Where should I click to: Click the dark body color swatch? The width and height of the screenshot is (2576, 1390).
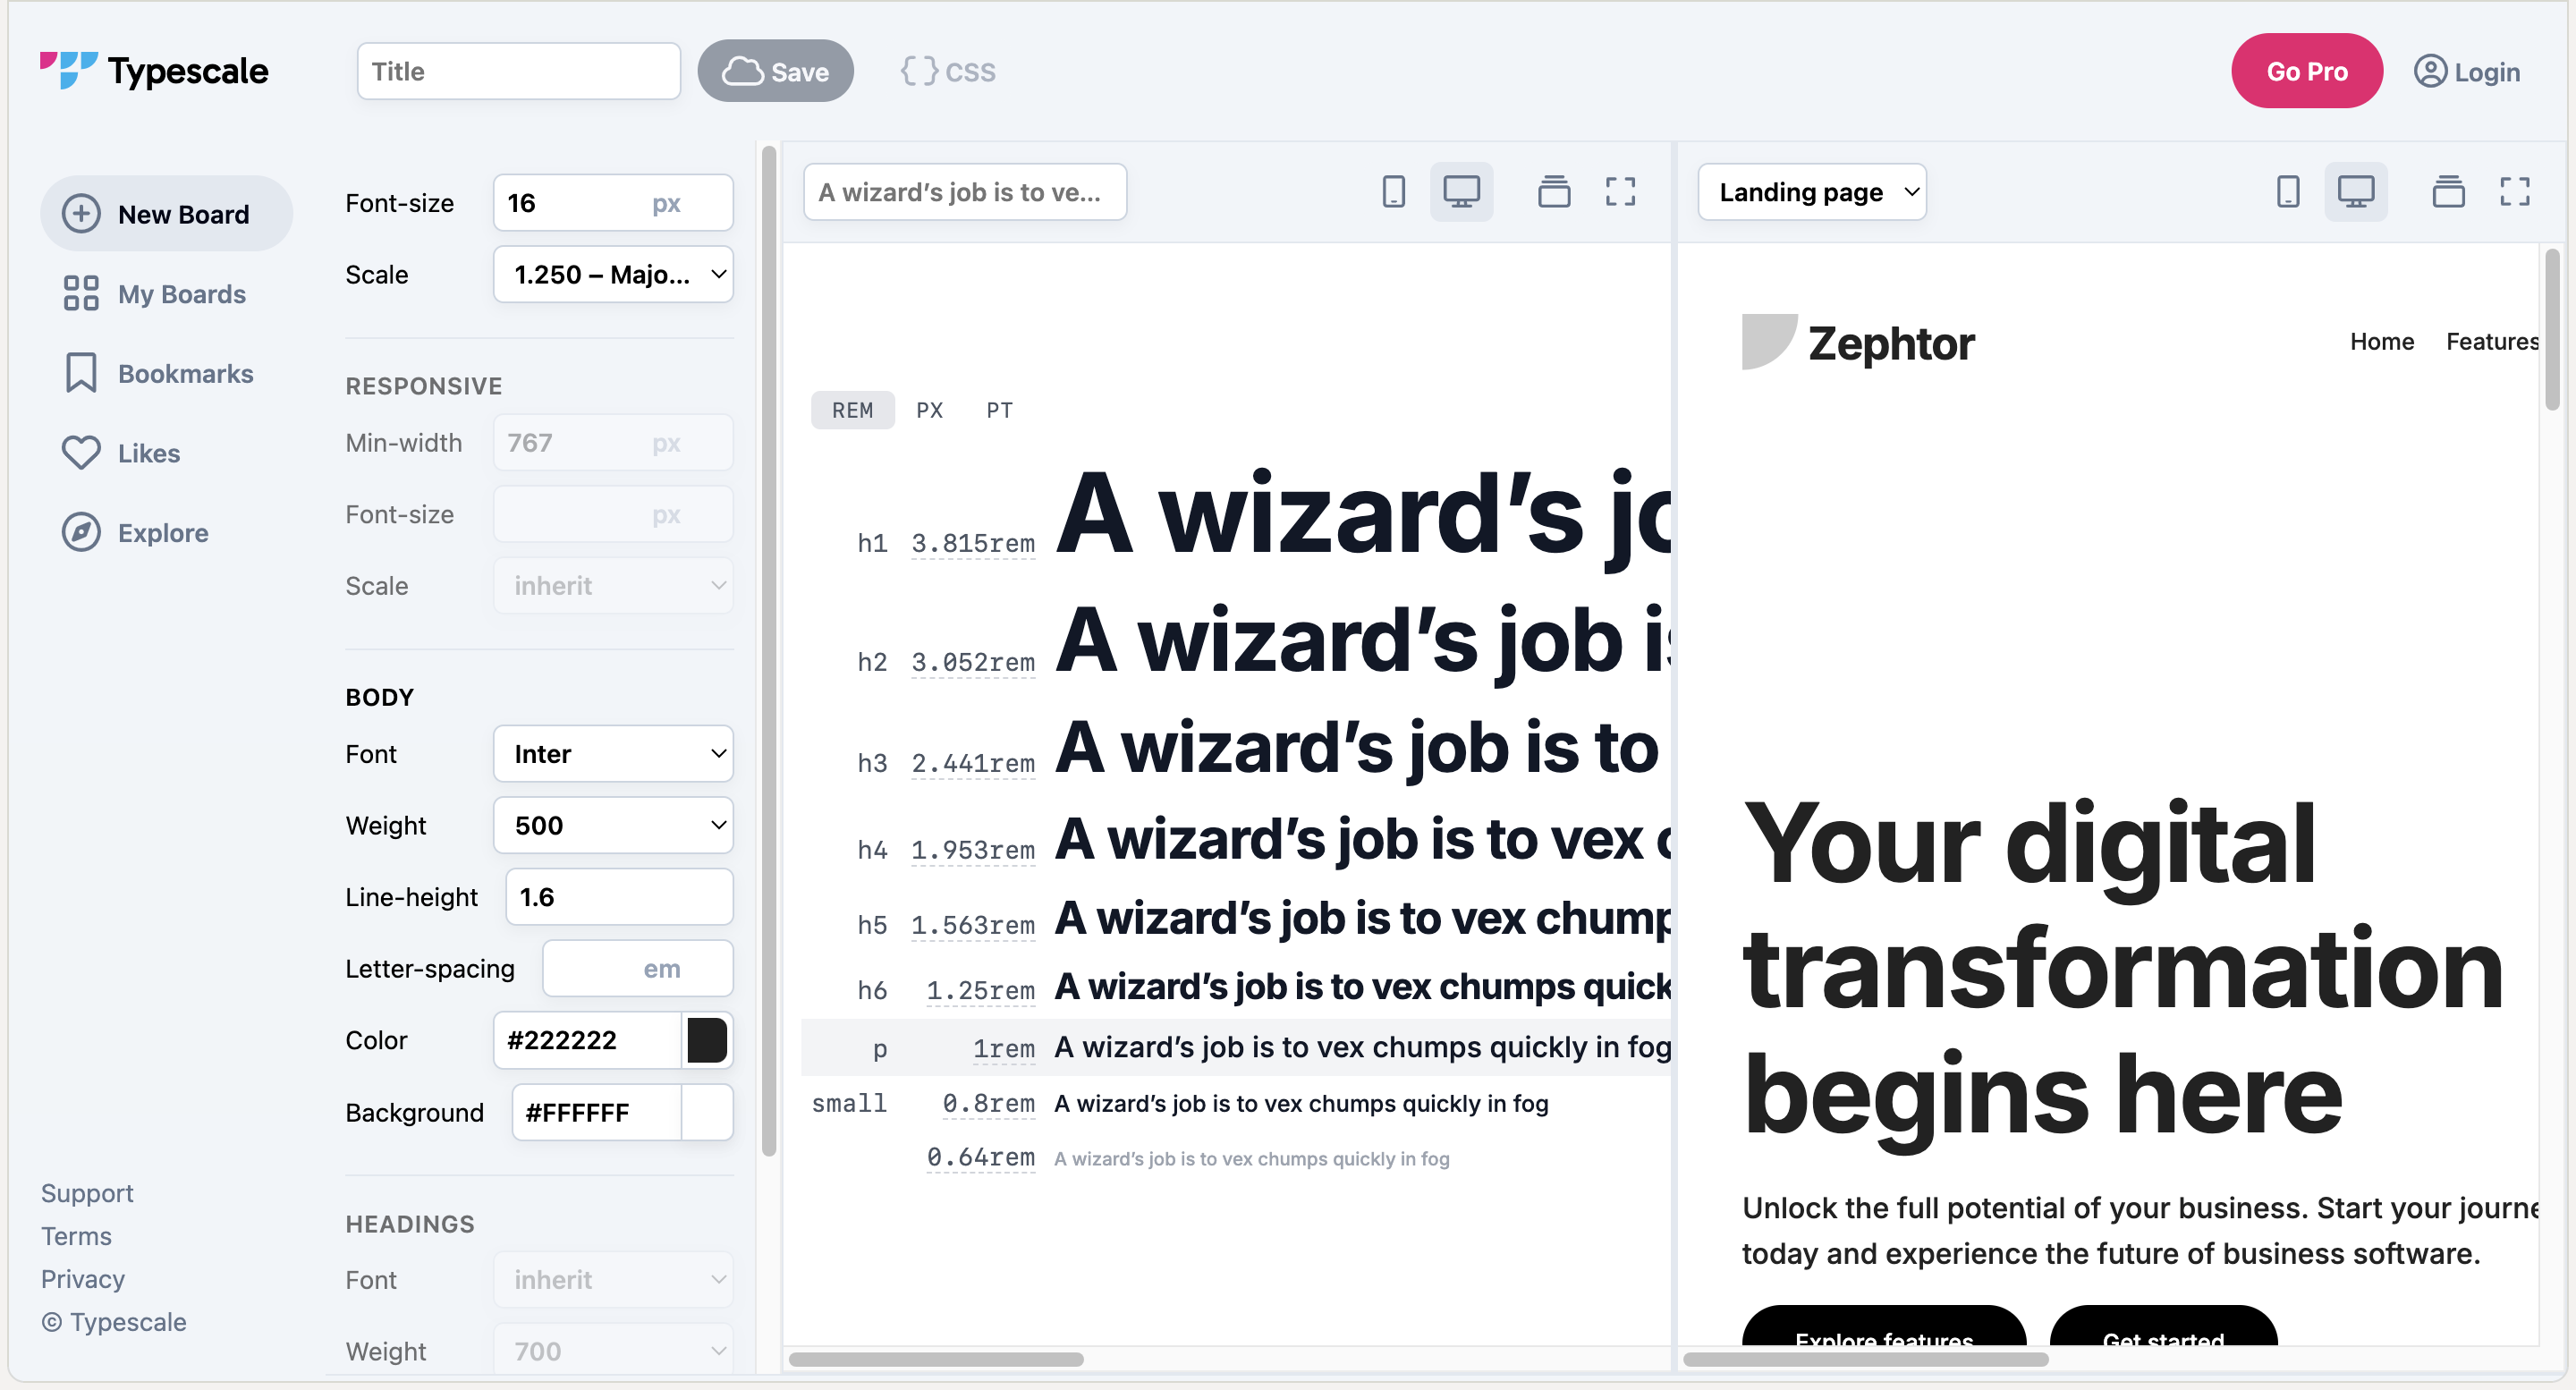pos(707,1040)
